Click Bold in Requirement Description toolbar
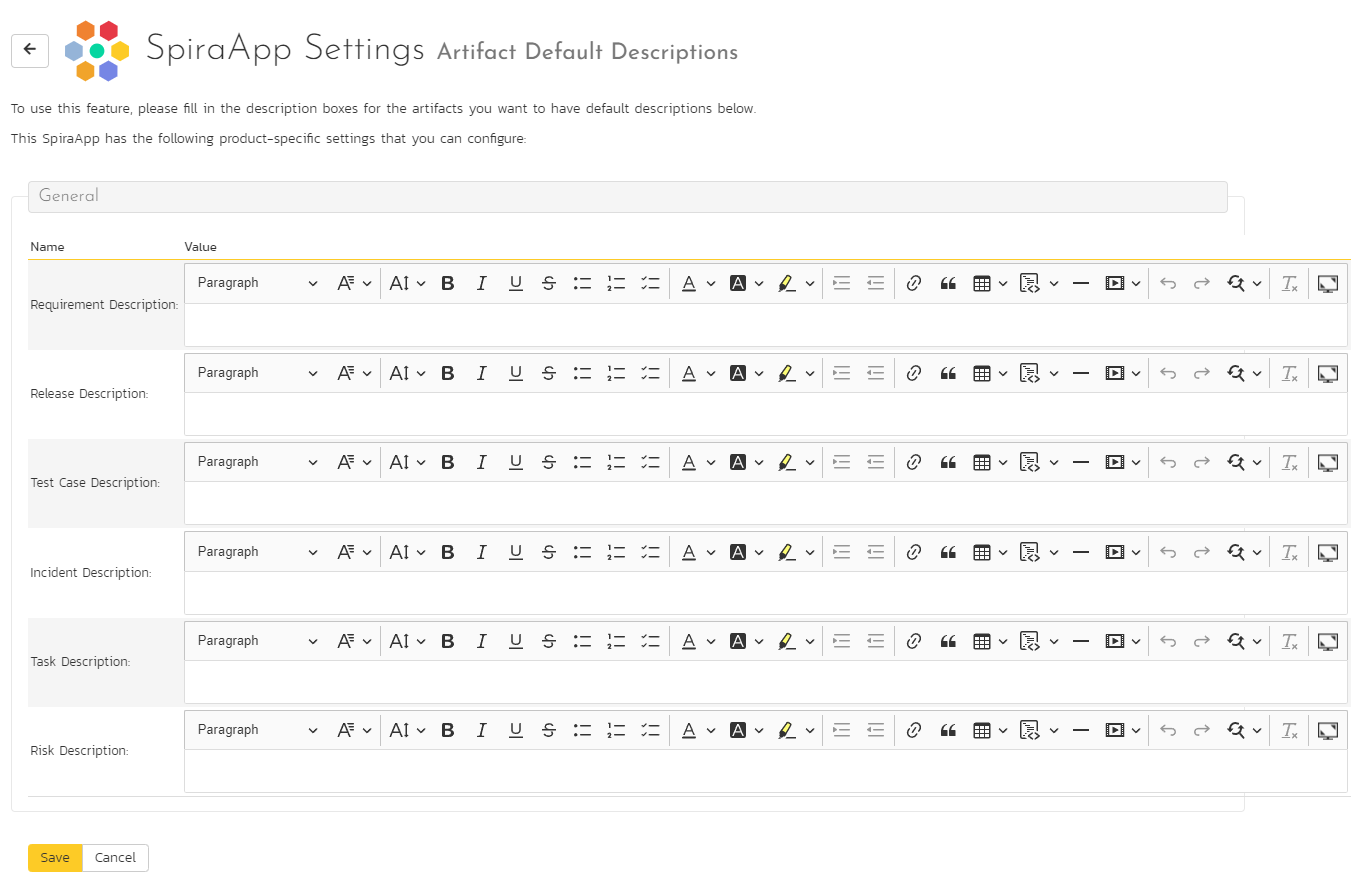The height and width of the screenshot is (876, 1357). (x=448, y=283)
